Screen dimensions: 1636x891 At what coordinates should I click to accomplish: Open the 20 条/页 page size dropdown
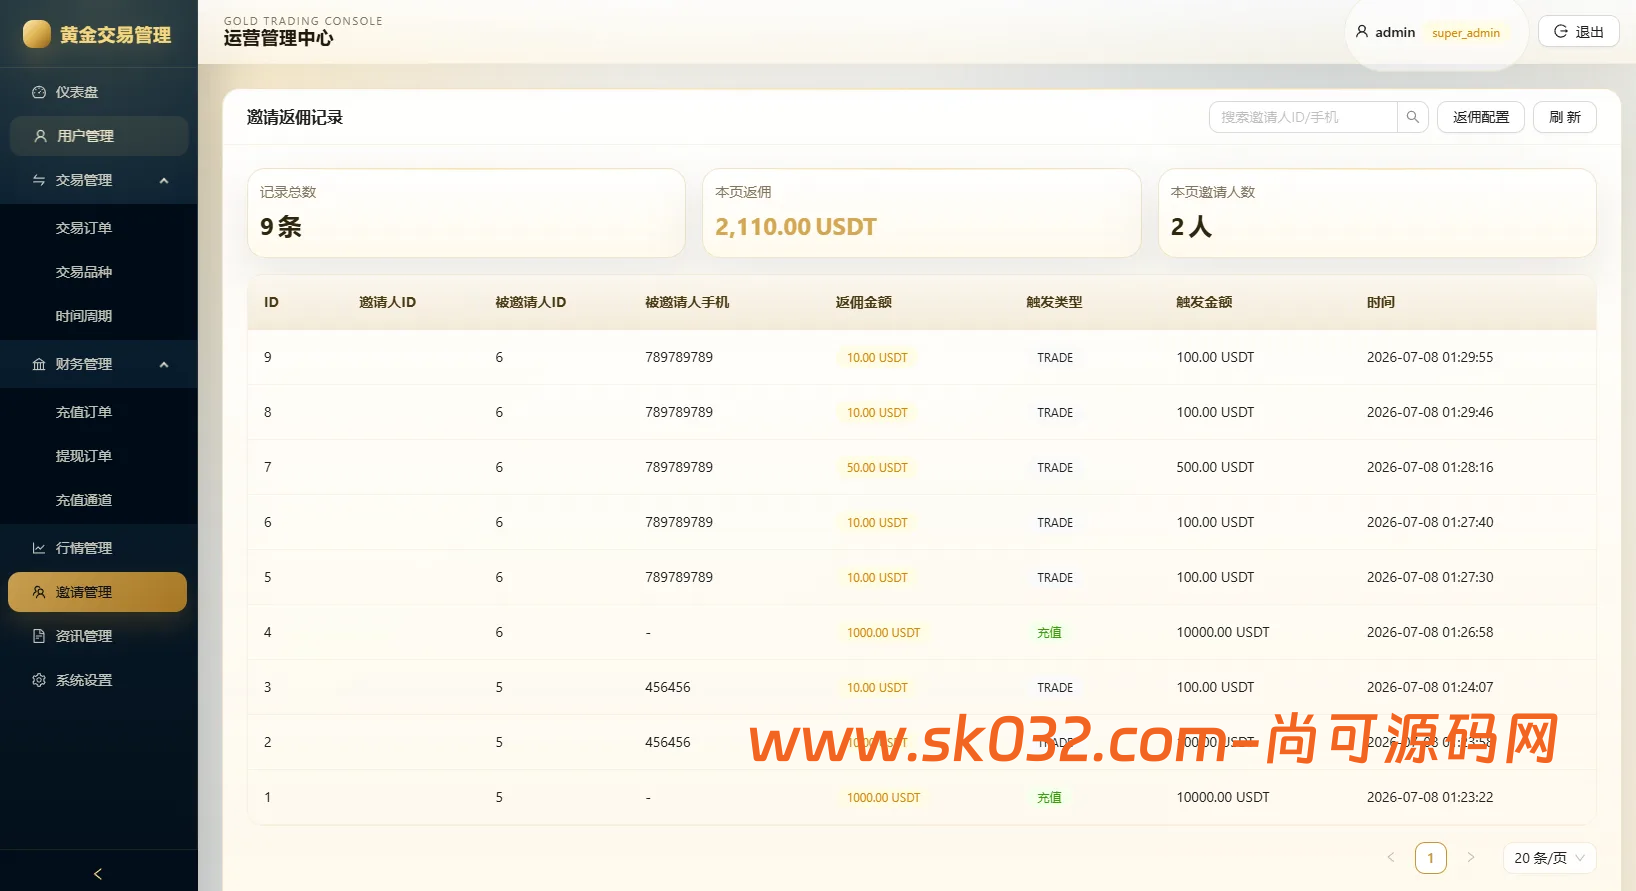1549,858
